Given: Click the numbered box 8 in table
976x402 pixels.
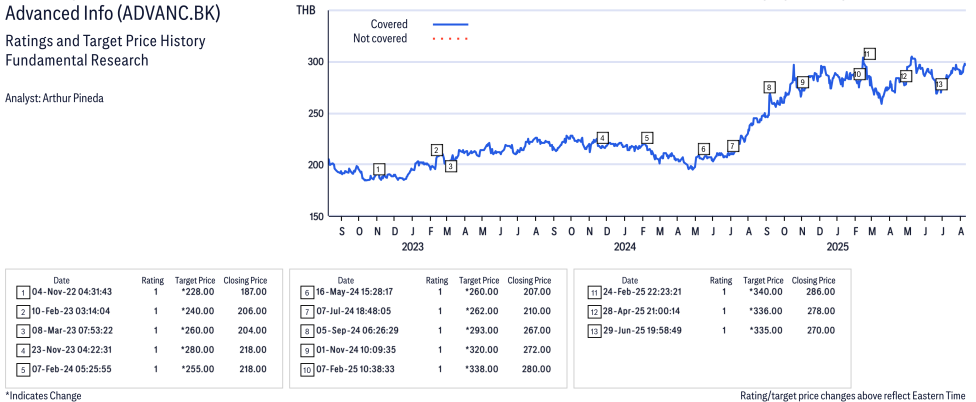Looking at the screenshot, I should pos(307,330).
